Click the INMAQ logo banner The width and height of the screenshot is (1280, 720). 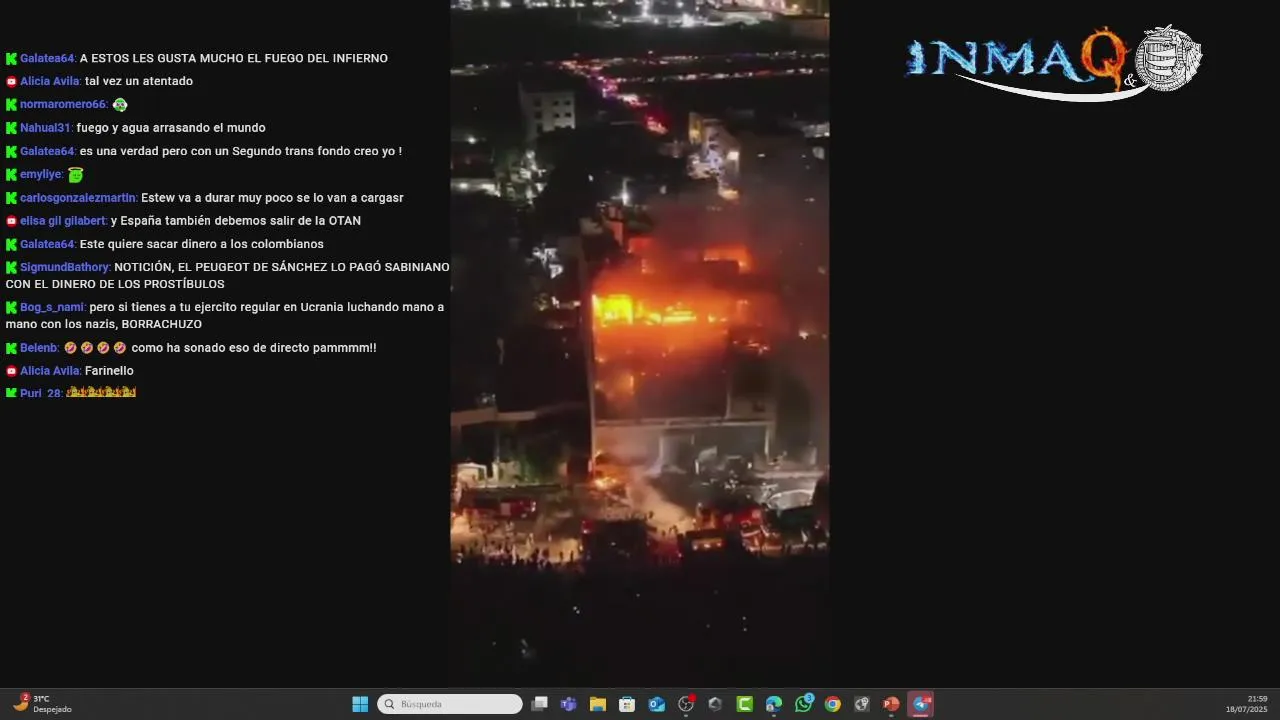coord(1053,62)
